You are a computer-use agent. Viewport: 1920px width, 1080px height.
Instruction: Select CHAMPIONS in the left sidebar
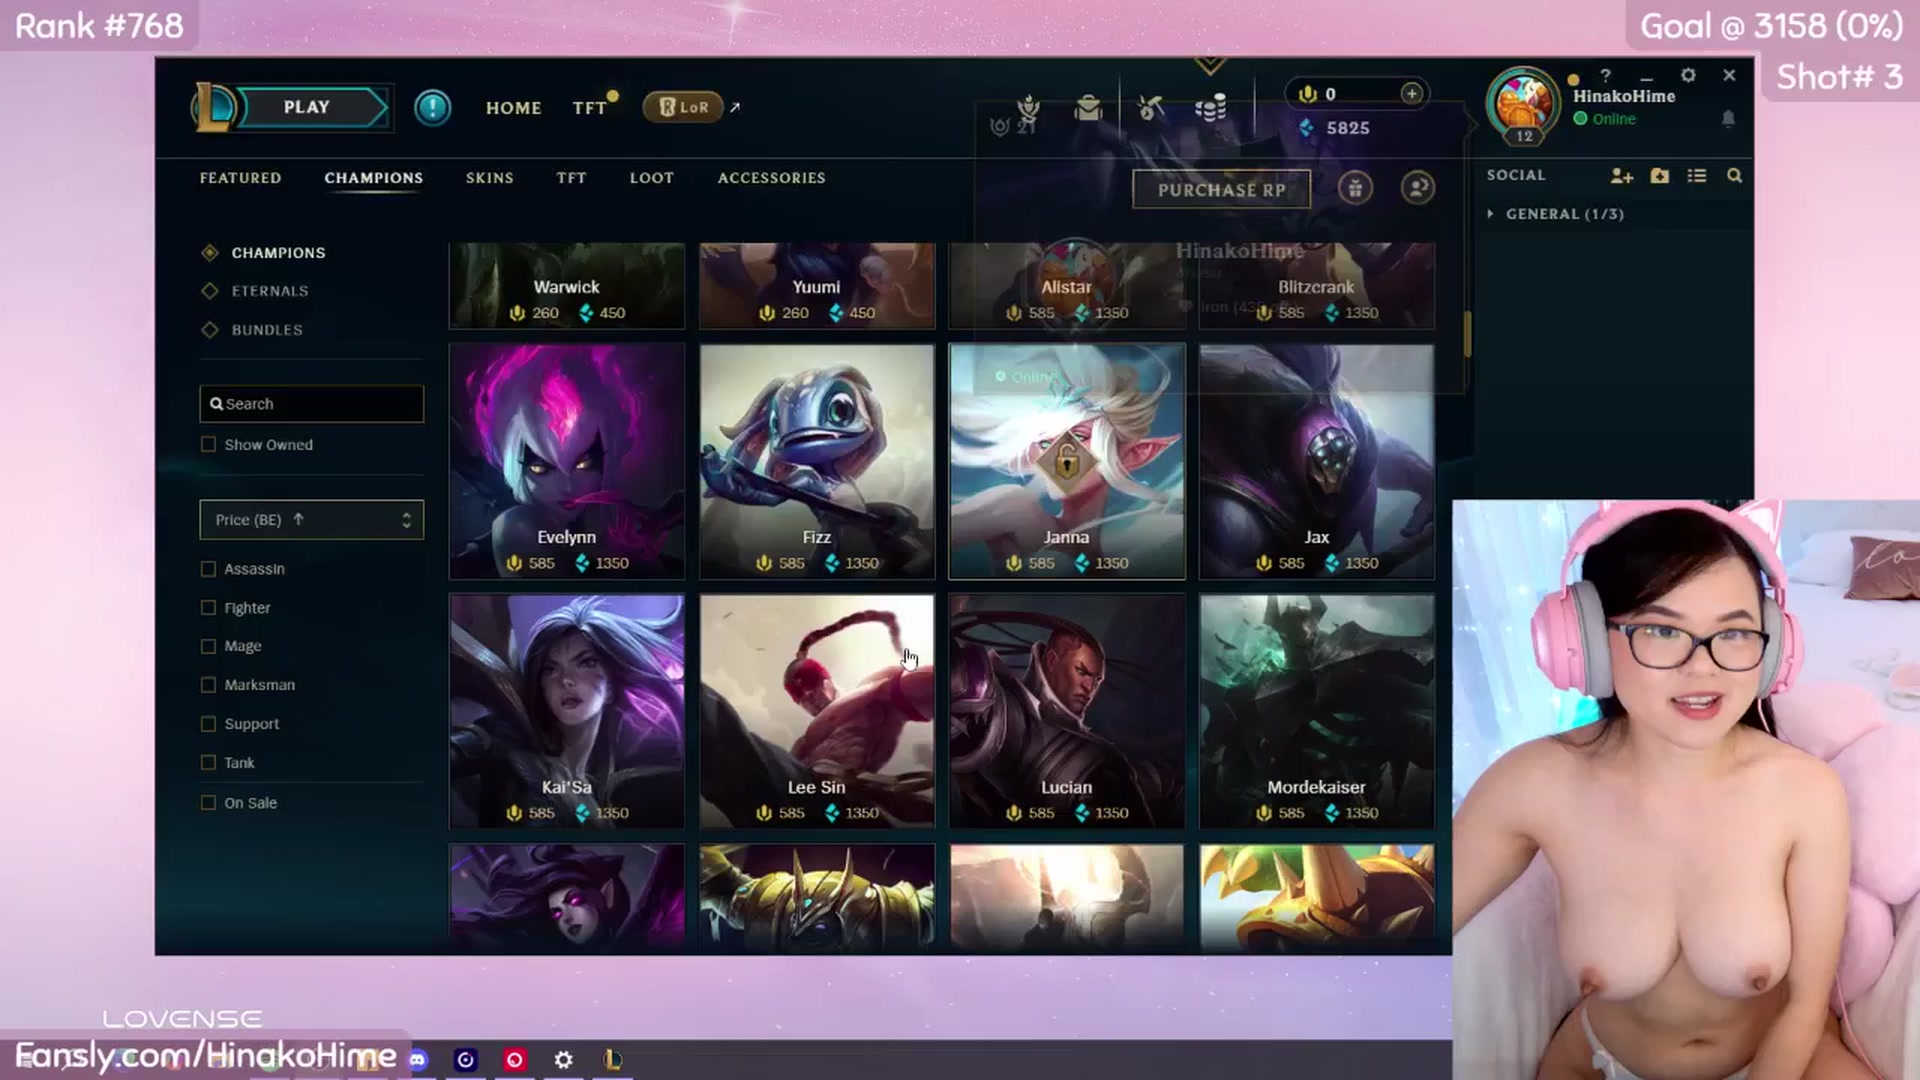[x=278, y=253]
